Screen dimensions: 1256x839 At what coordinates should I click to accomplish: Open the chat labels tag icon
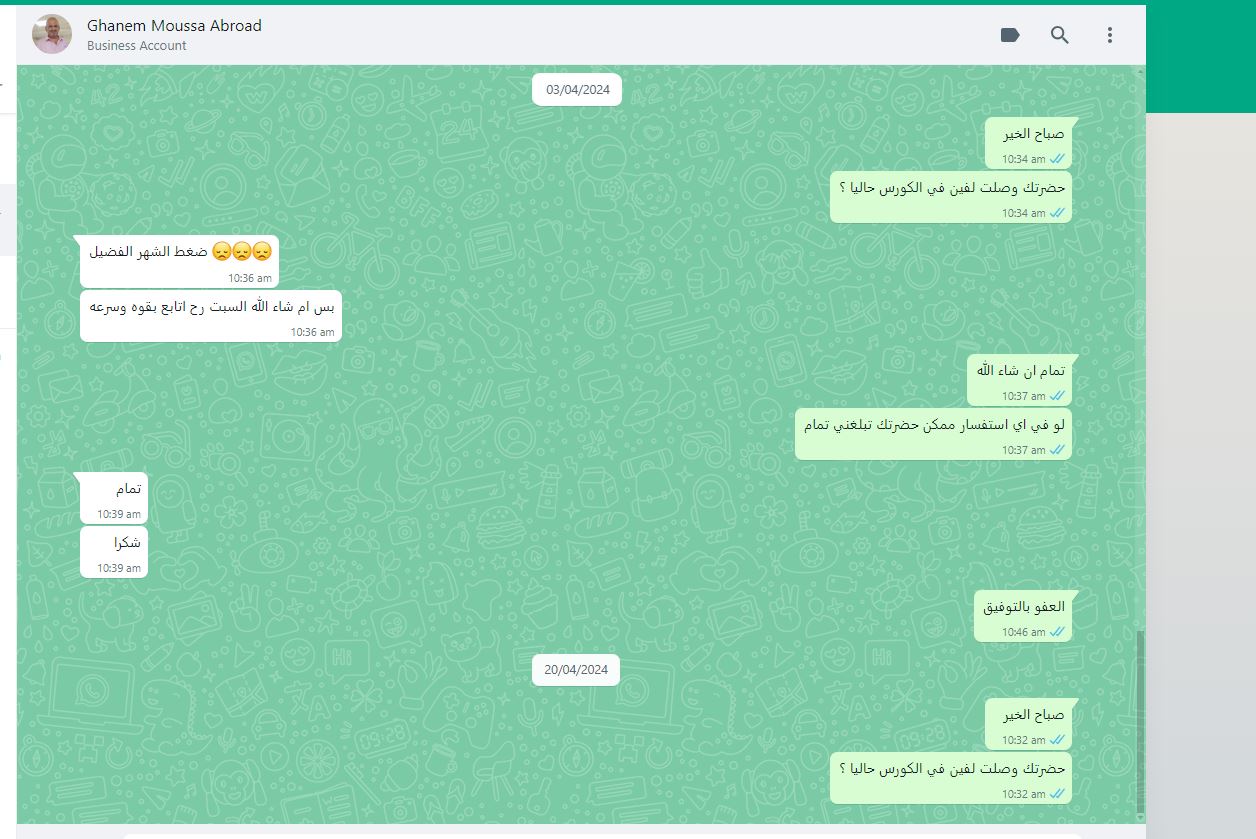coord(1010,35)
